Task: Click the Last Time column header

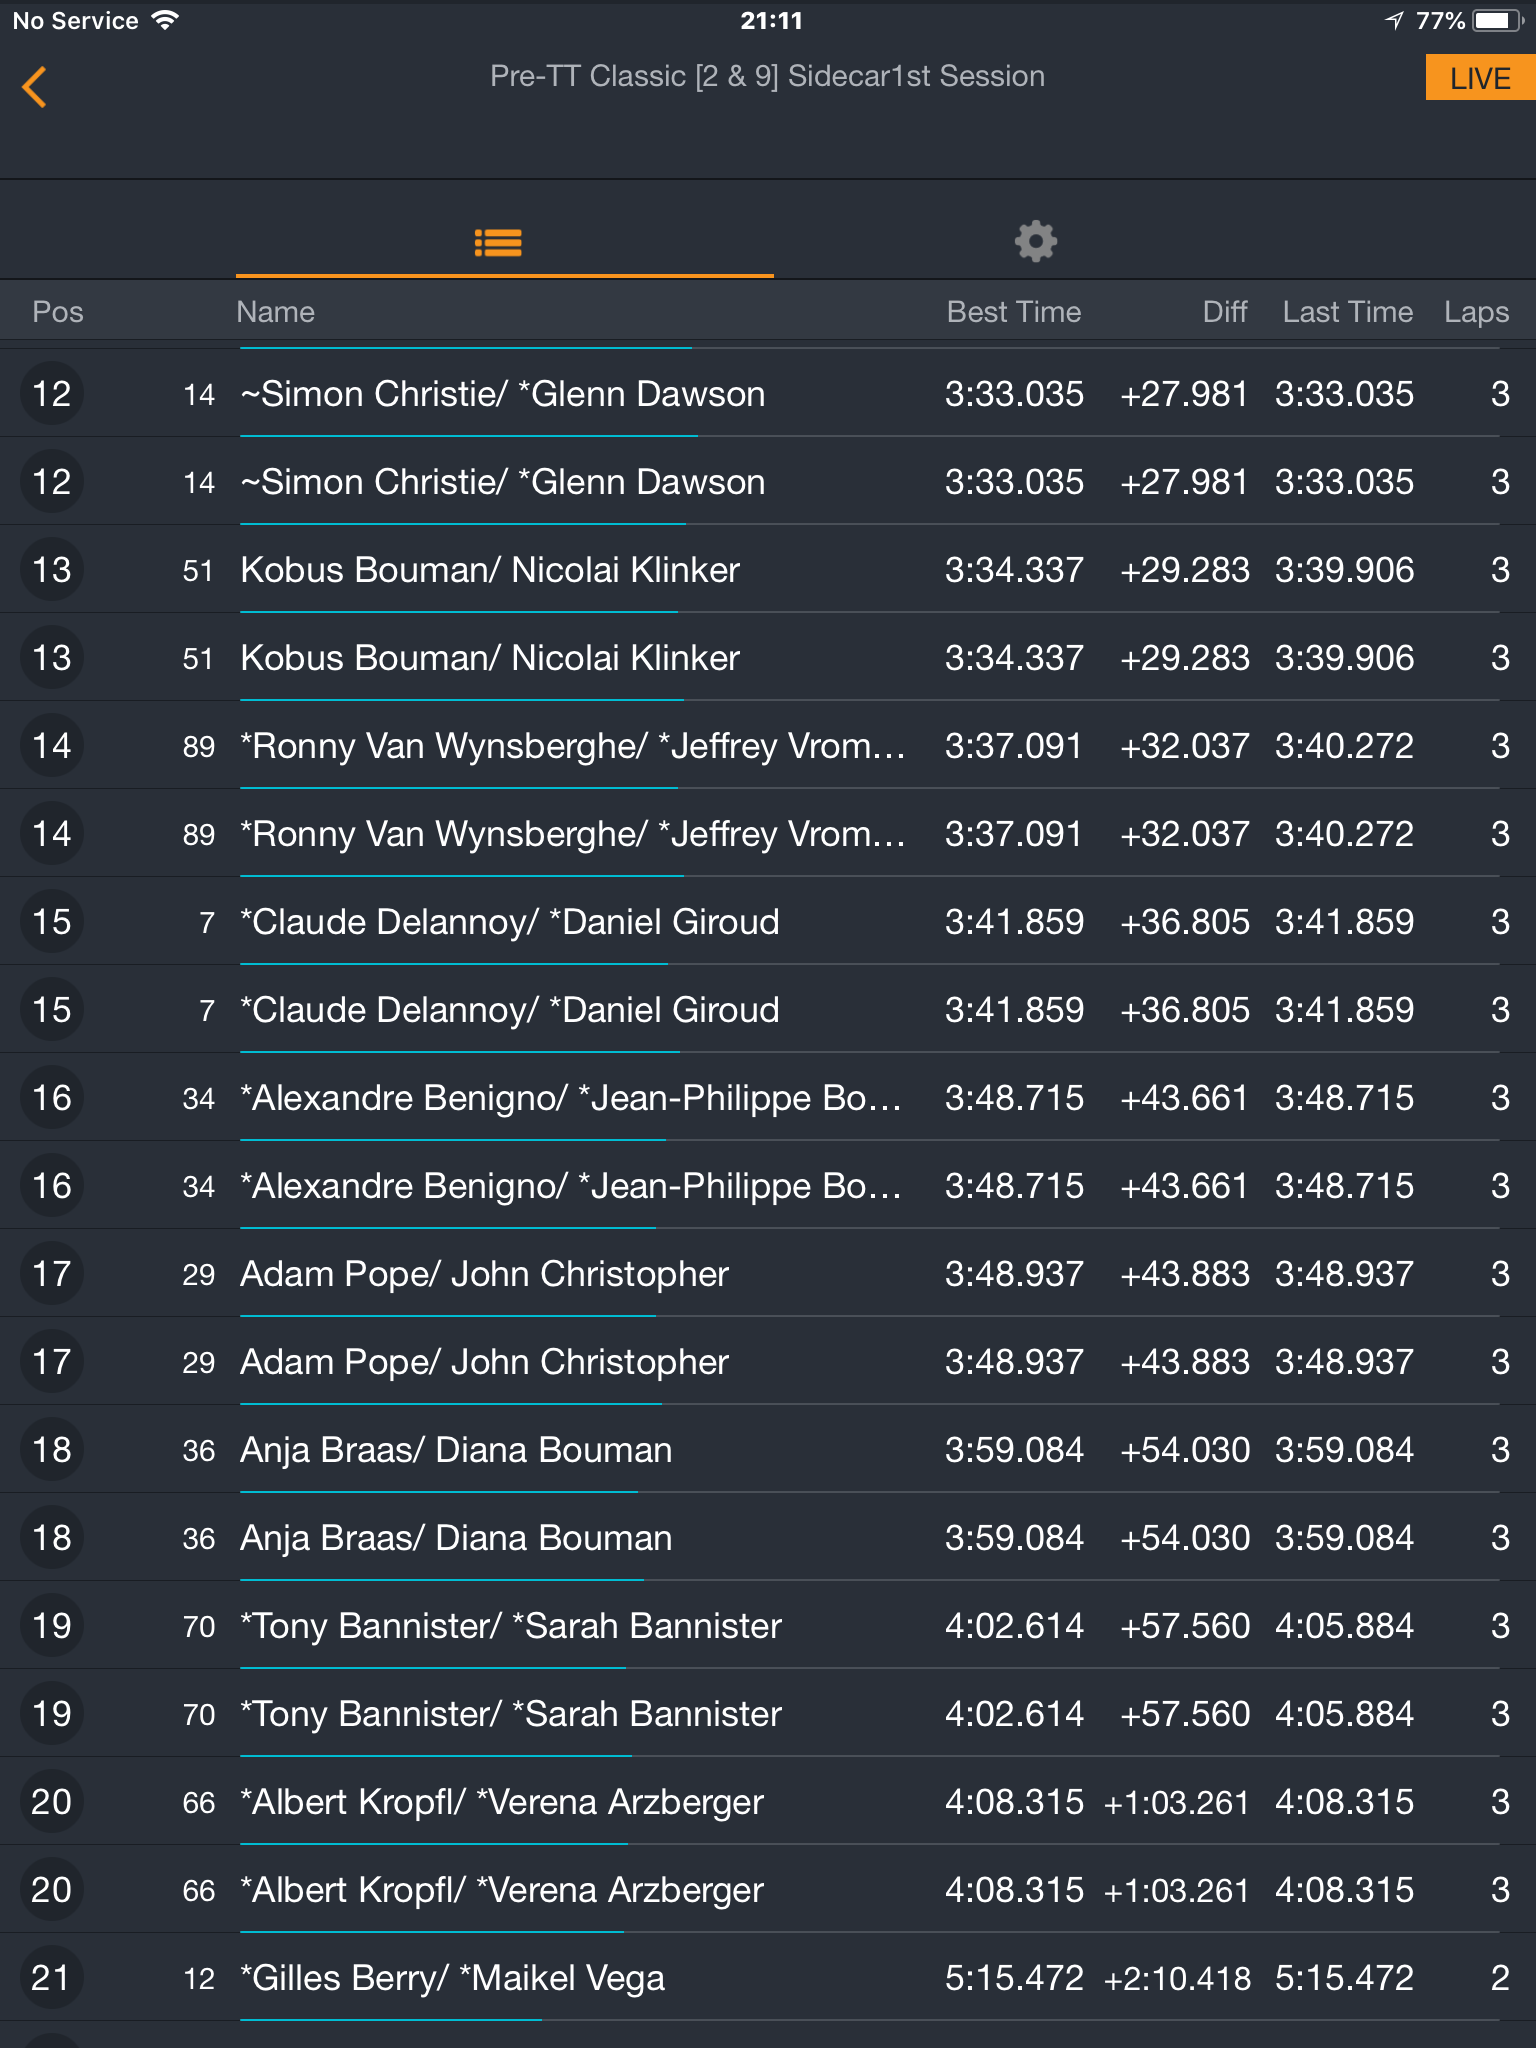Action: [x=1347, y=312]
